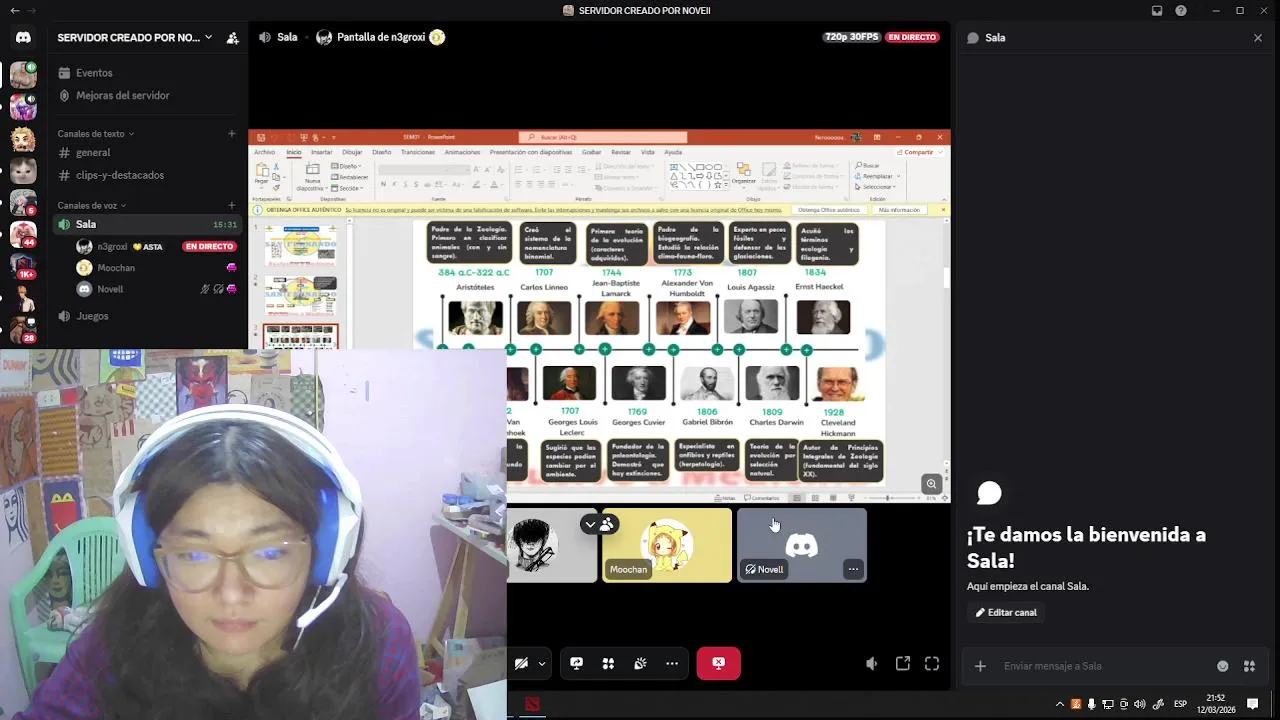
Task: Pop out the call window
Action: (x=903, y=663)
